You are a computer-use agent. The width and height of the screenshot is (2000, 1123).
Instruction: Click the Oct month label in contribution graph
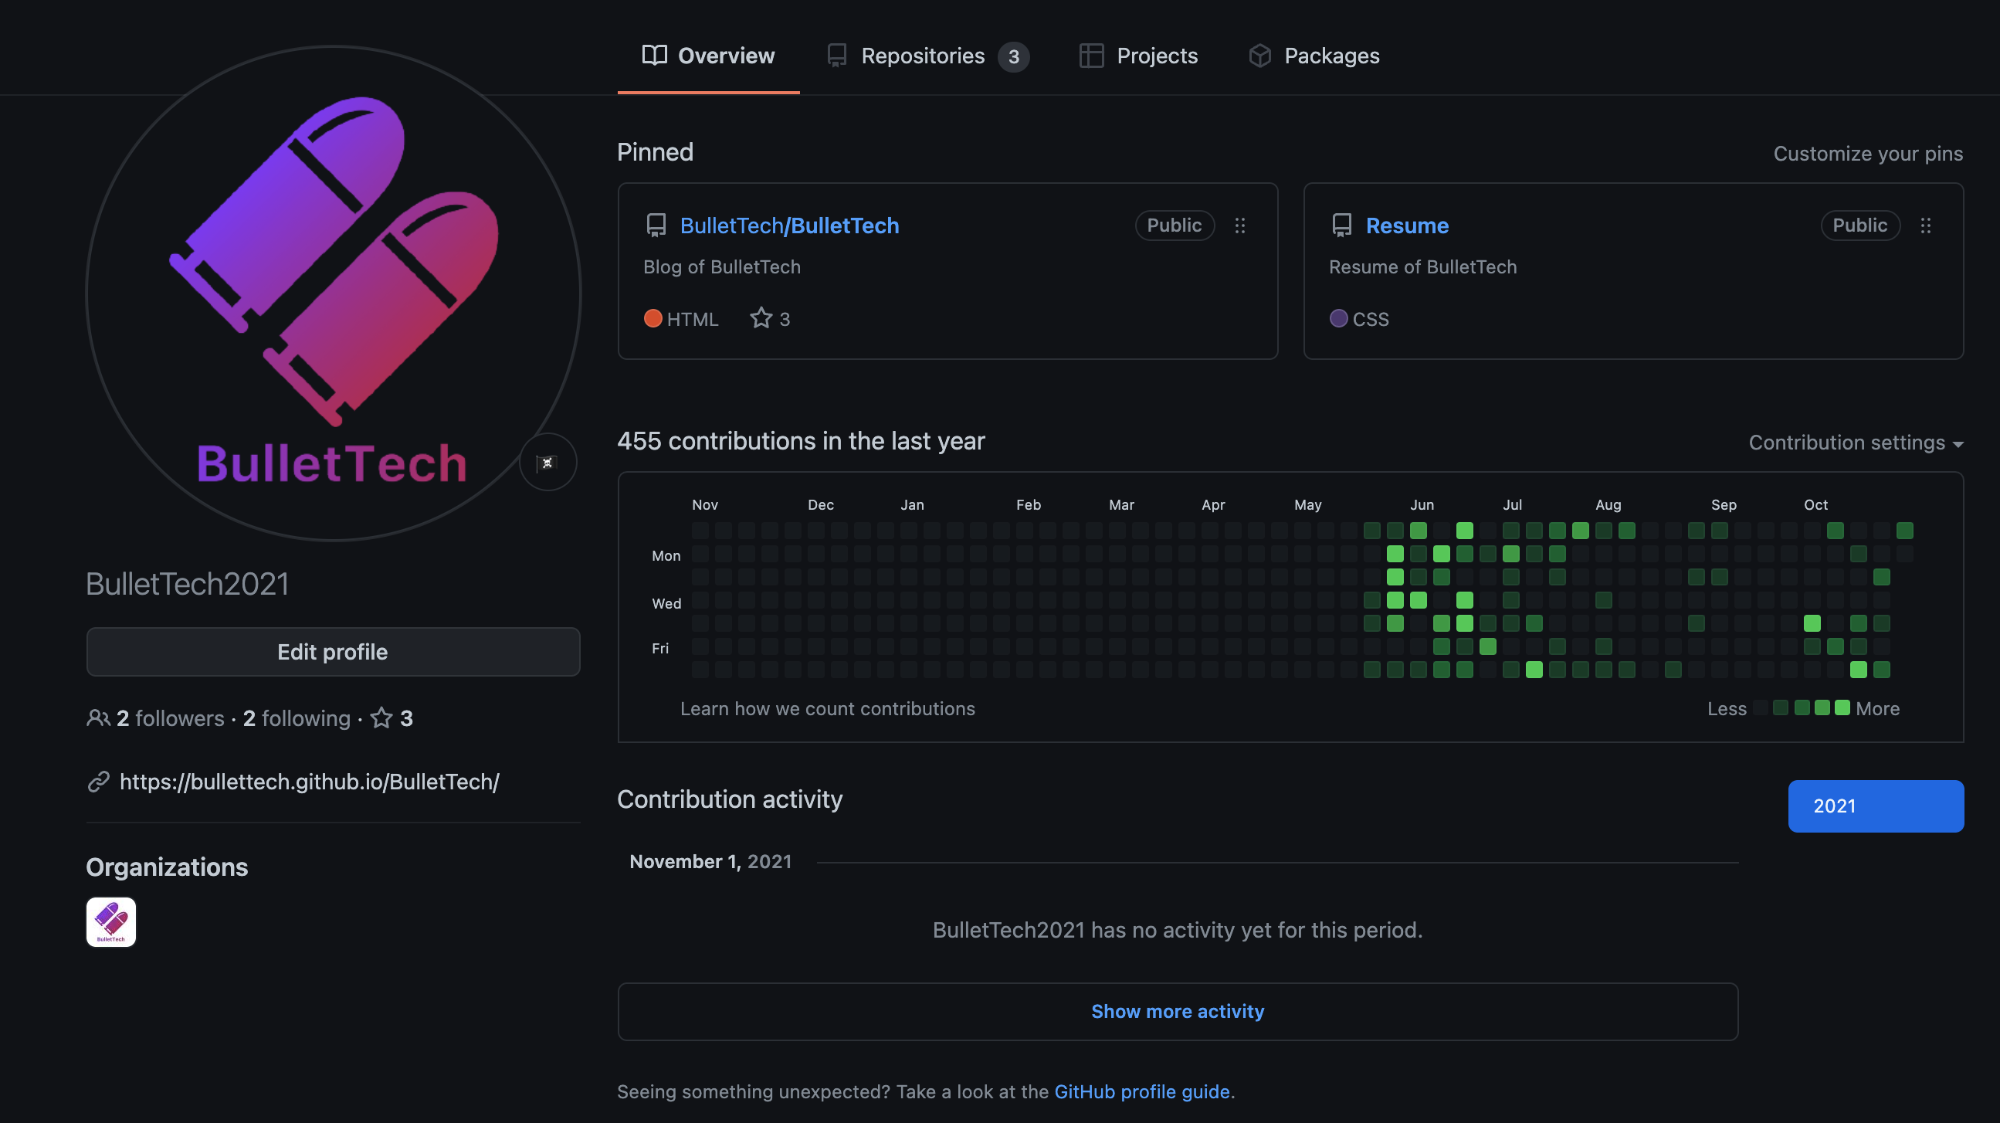[1816, 505]
